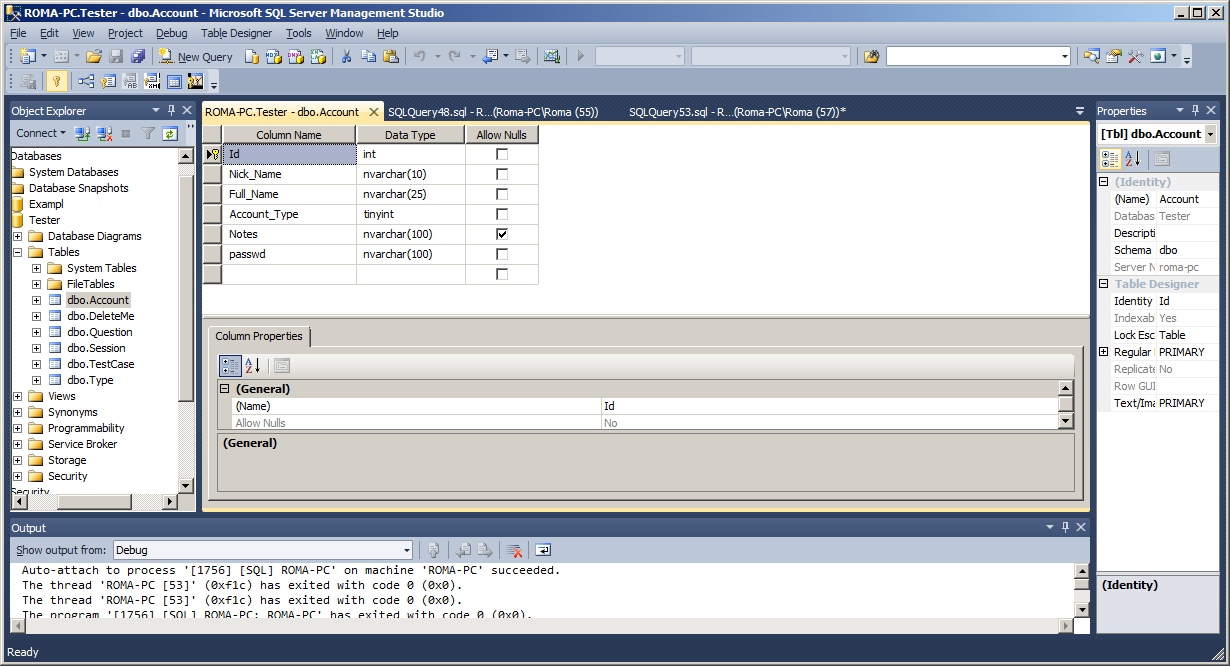This screenshot has width=1230, height=666.
Task: Switch to the SQLQuery53.sql tab
Action: (x=737, y=112)
